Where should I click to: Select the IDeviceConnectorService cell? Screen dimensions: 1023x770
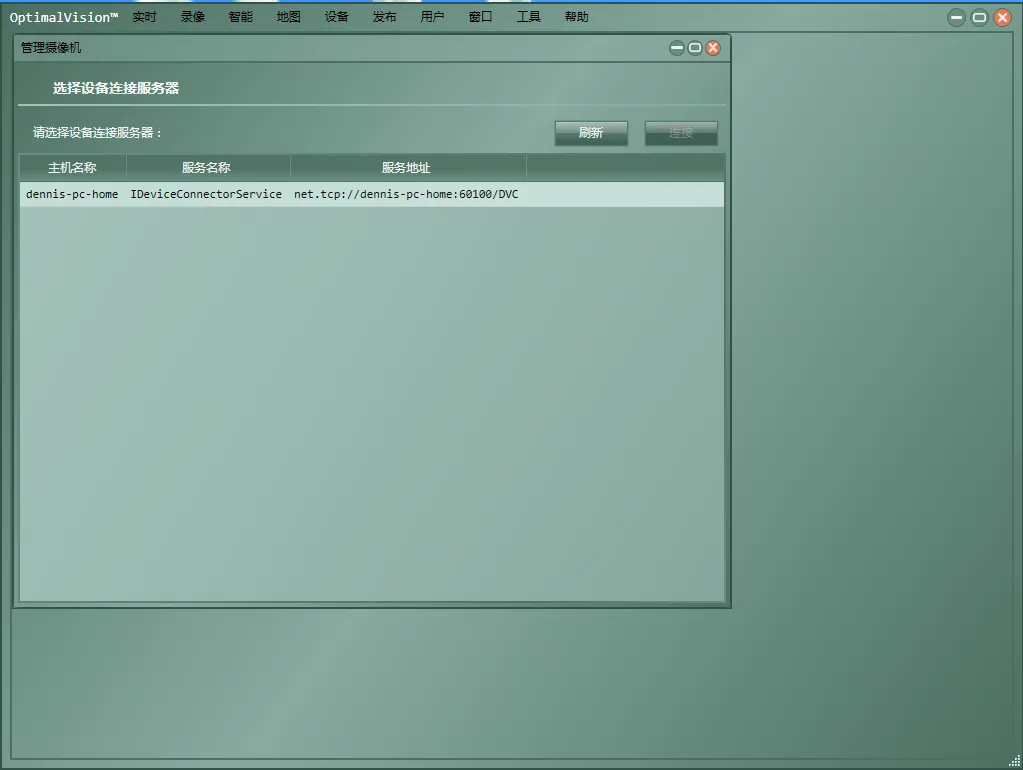click(206, 194)
